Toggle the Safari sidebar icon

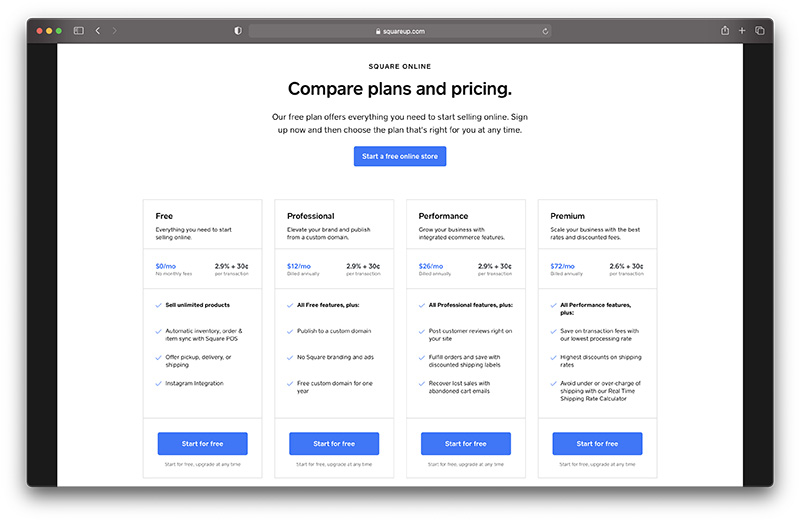click(79, 31)
